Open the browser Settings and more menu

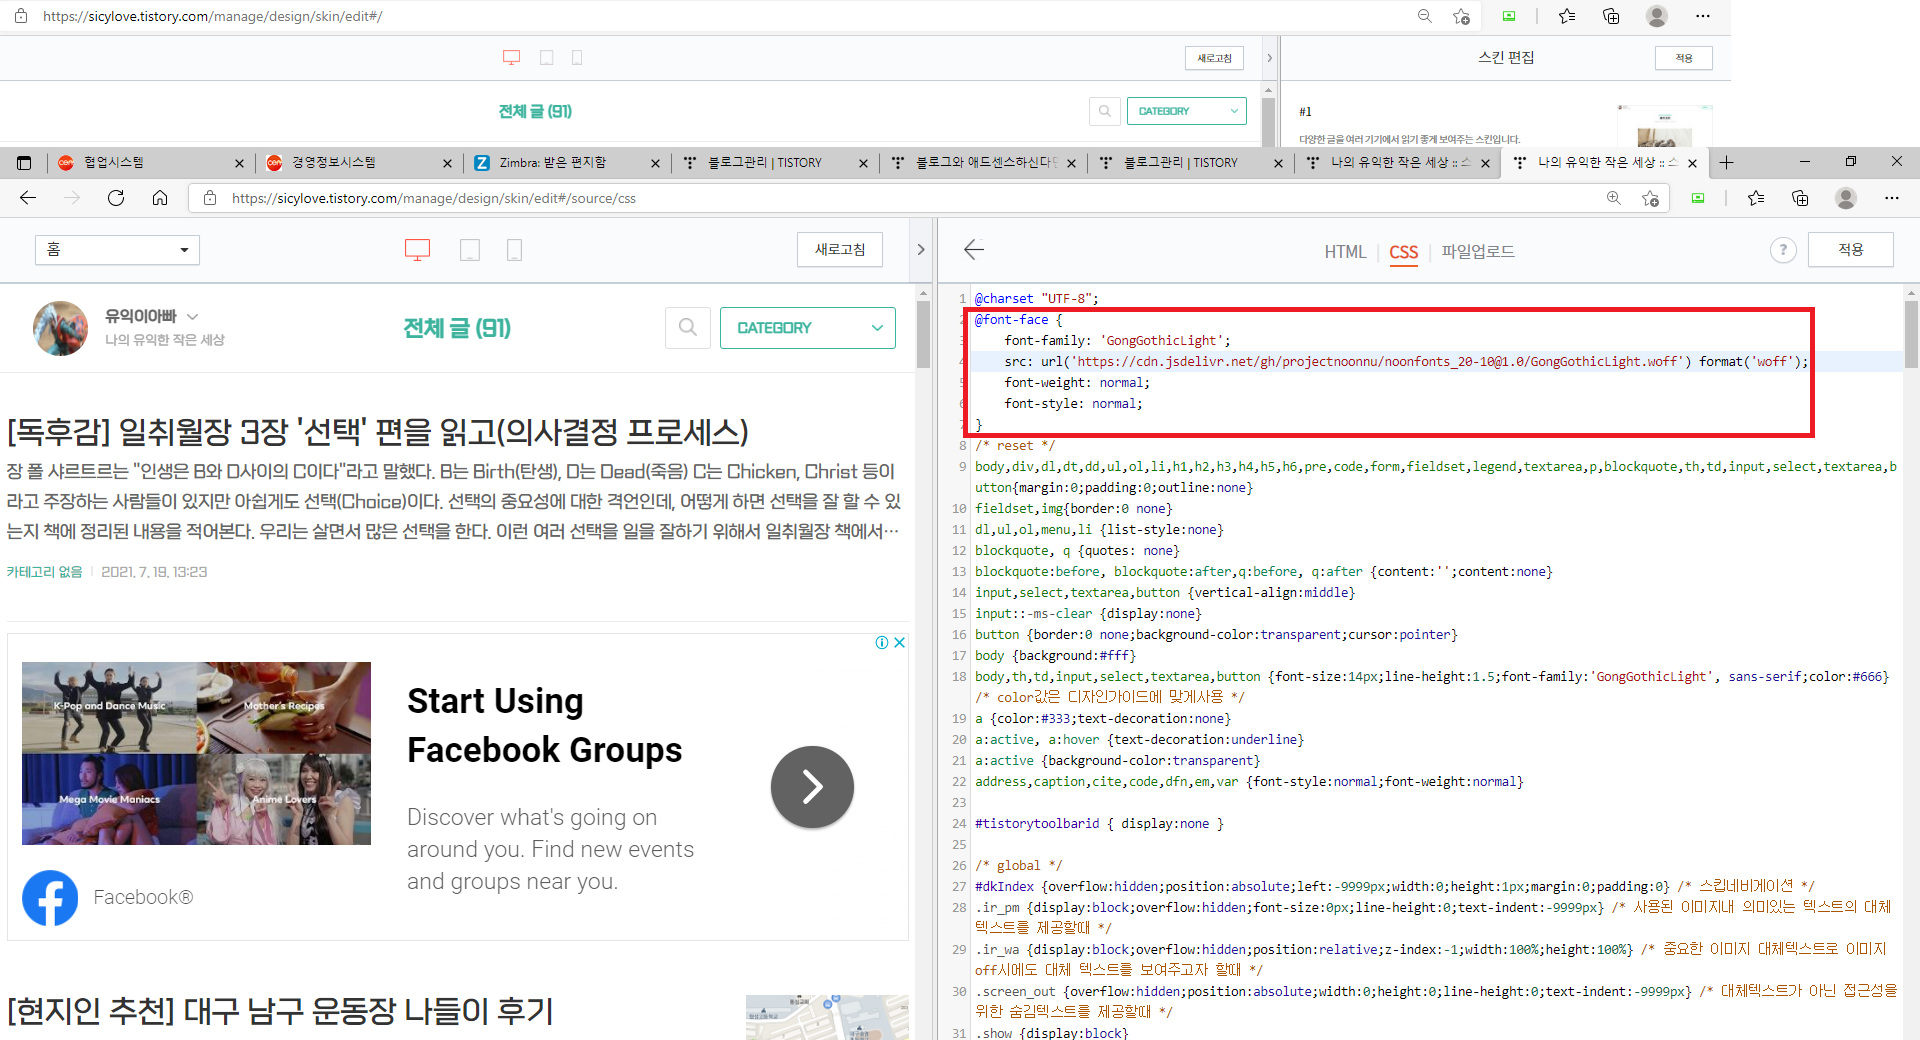click(1891, 198)
